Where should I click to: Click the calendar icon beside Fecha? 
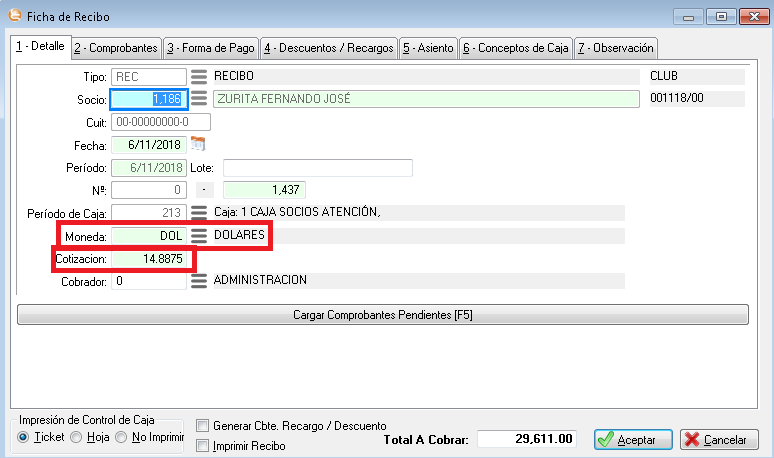(x=197, y=143)
